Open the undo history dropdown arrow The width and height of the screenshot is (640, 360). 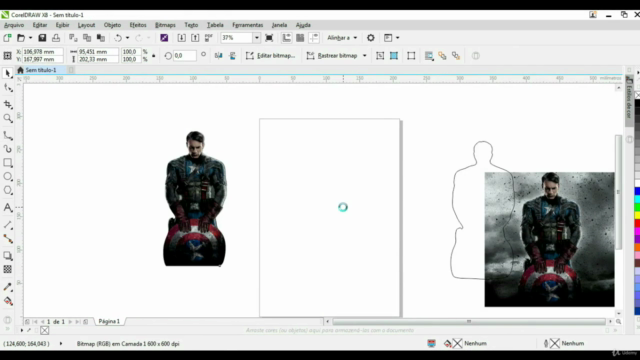point(127,38)
